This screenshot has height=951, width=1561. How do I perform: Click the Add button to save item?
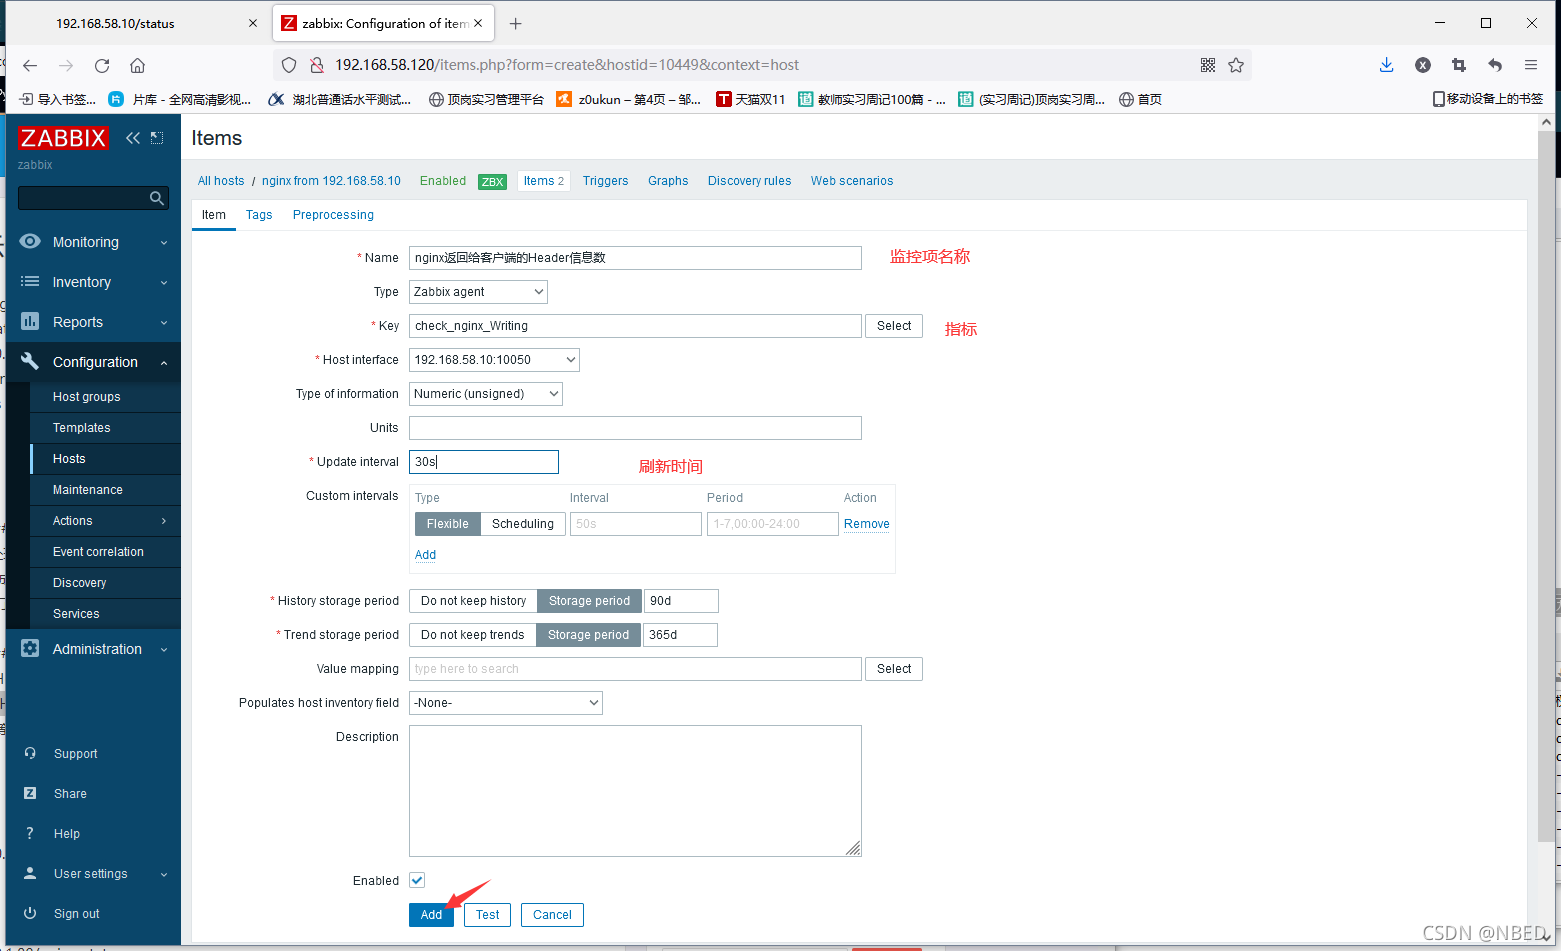click(x=431, y=914)
